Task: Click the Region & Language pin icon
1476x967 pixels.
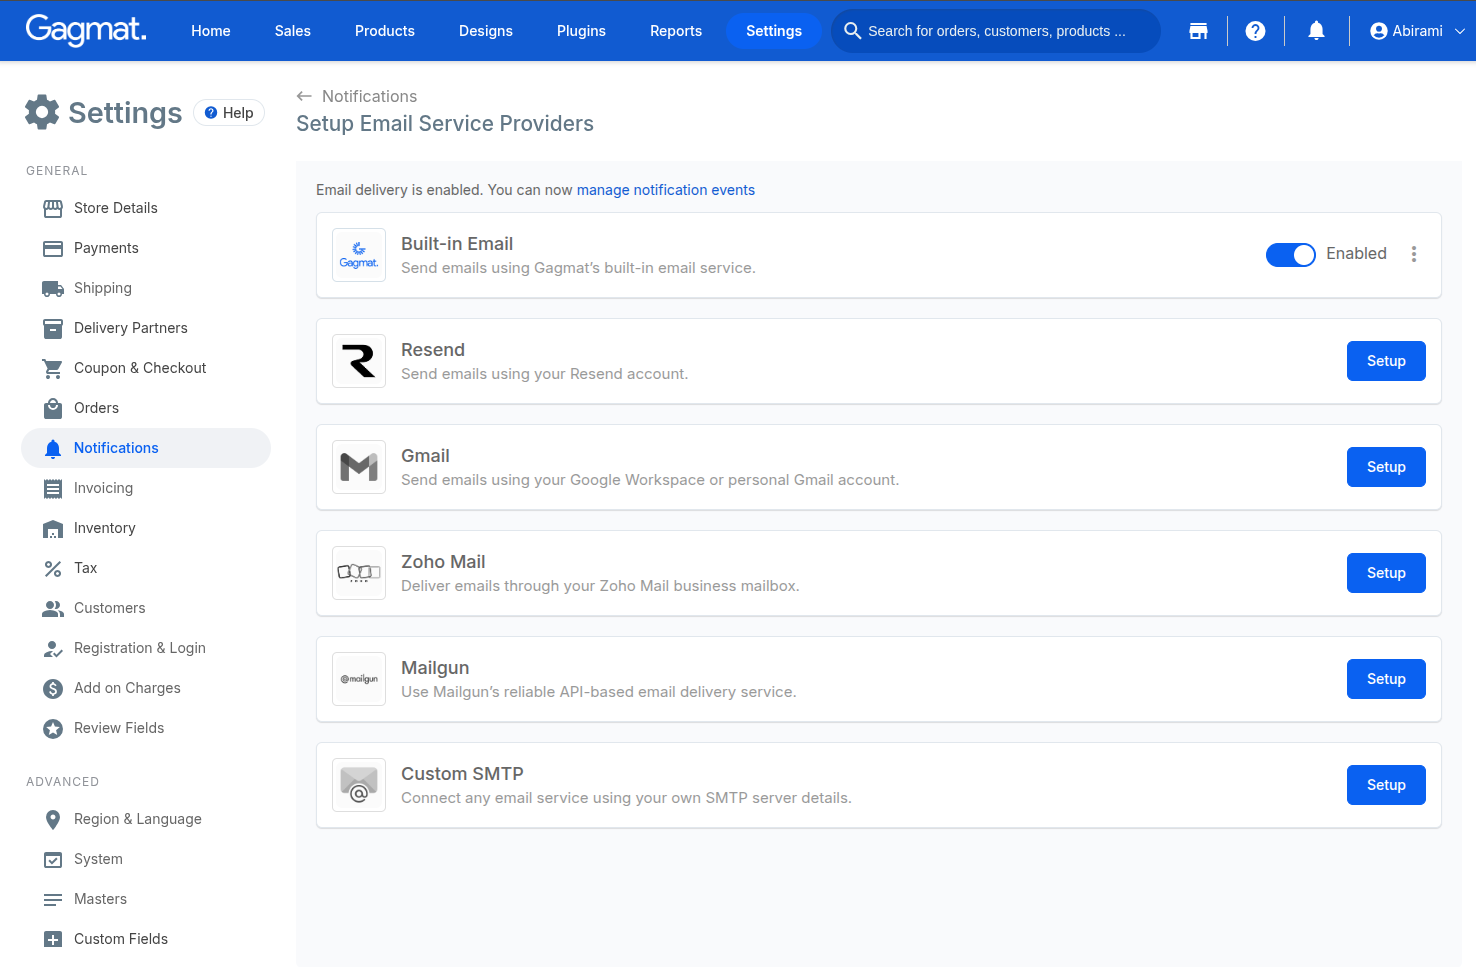Action: [x=53, y=819]
